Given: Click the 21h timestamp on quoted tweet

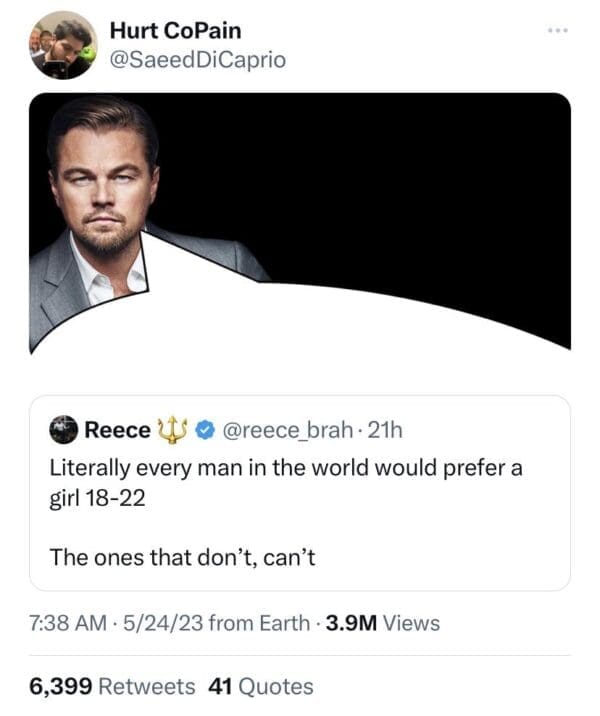Looking at the screenshot, I should [384, 431].
